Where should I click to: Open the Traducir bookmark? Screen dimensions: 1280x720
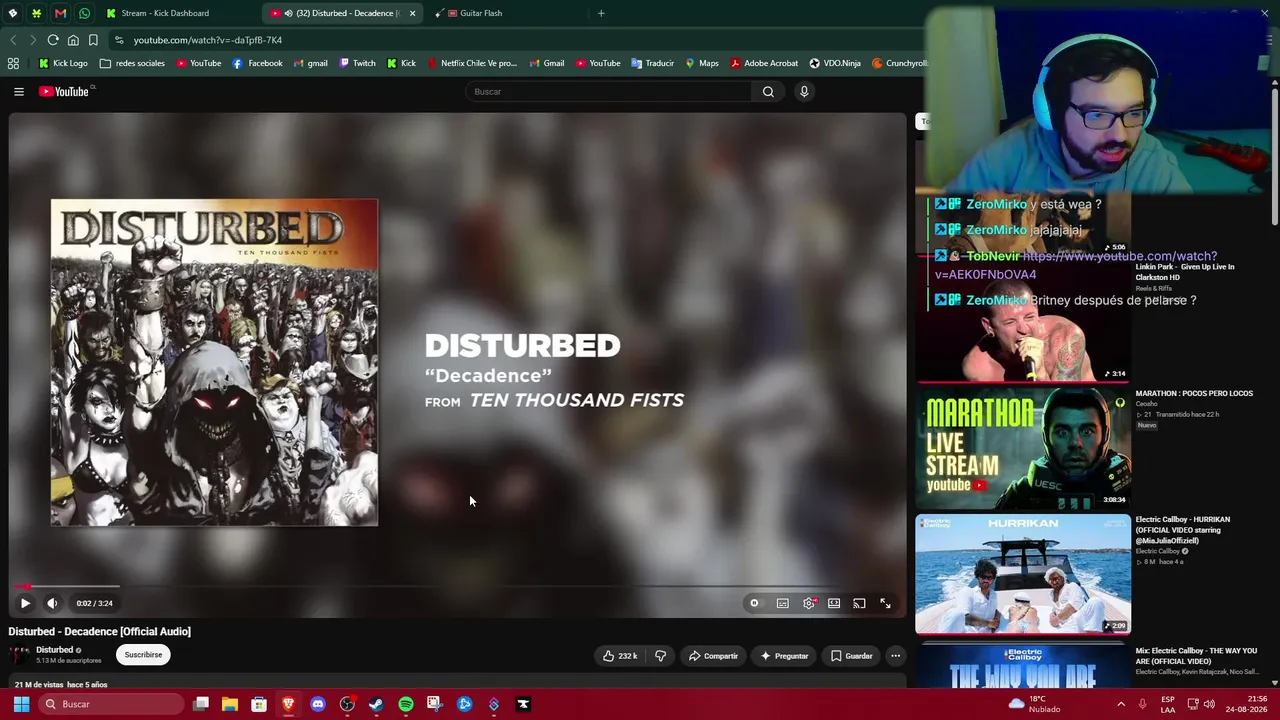tap(652, 63)
